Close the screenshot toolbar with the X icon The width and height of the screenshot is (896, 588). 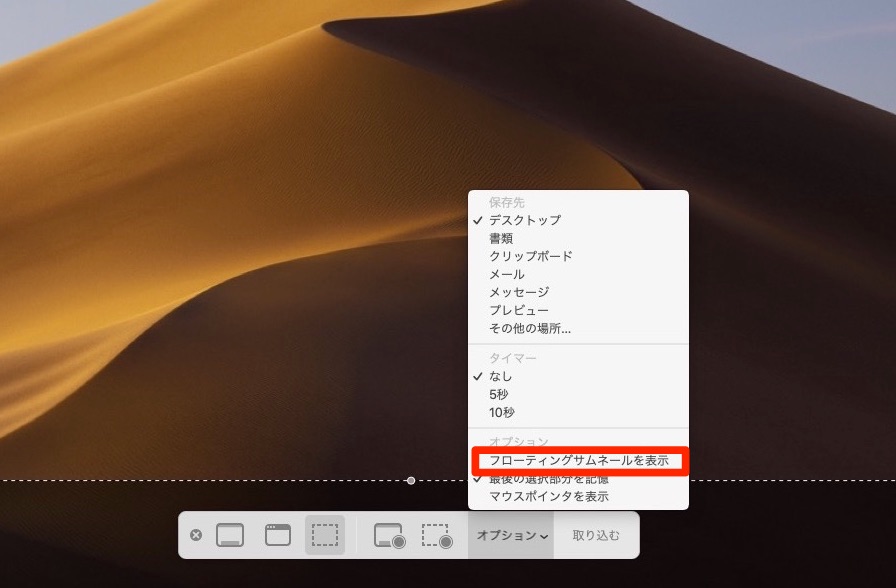(196, 535)
